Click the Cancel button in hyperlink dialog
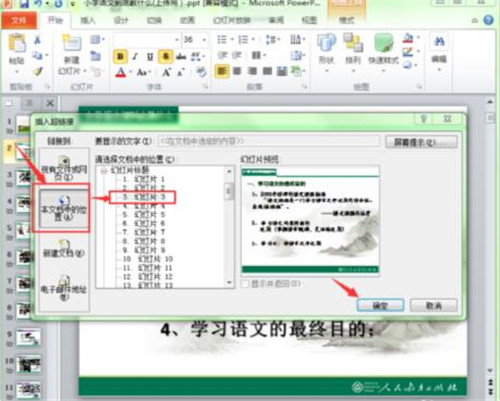500x401 pixels. point(433,305)
